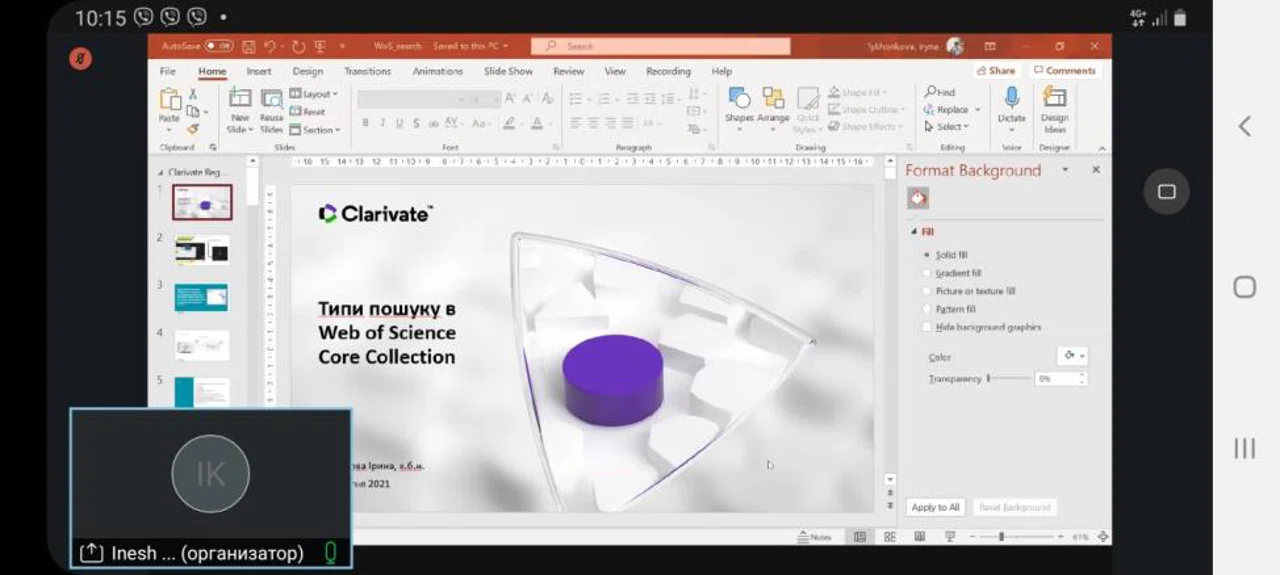Click the Reset slide button
Viewport: 1280px width, 575px height.
(308, 112)
